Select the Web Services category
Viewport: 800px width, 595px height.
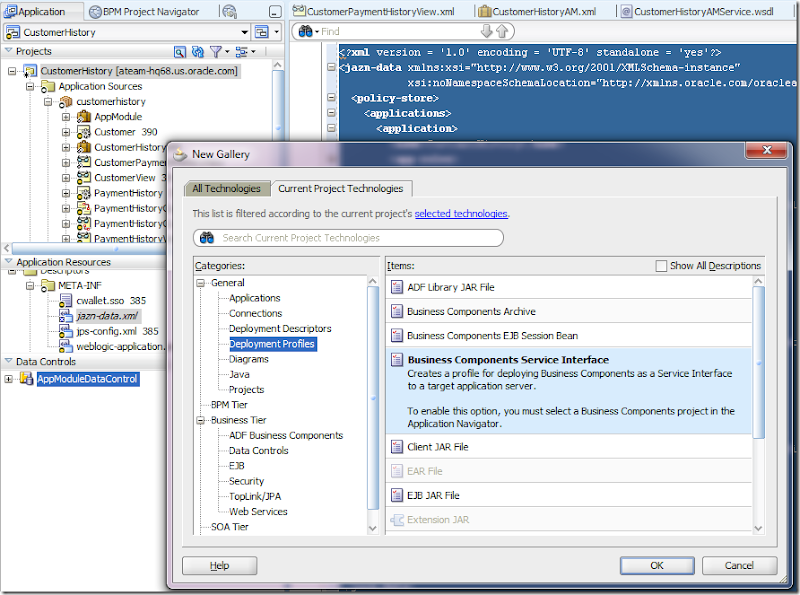[258, 512]
